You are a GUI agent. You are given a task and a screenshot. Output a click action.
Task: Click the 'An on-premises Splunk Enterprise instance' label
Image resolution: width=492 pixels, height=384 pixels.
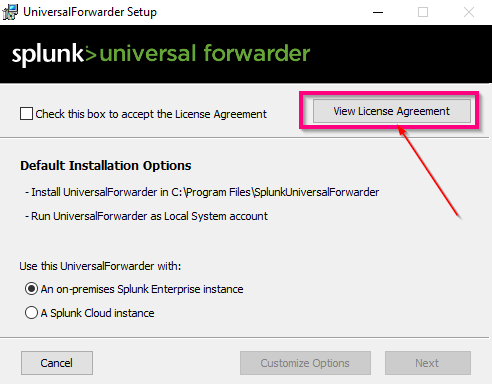coord(142,289)
